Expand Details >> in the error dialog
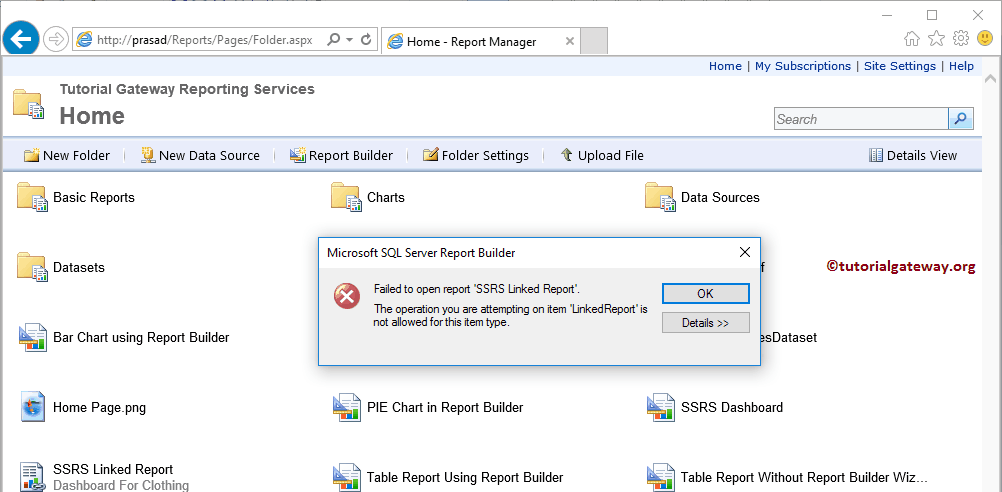Image resolution: width=1002 pixels, height=492 pixels. point(705,323)
